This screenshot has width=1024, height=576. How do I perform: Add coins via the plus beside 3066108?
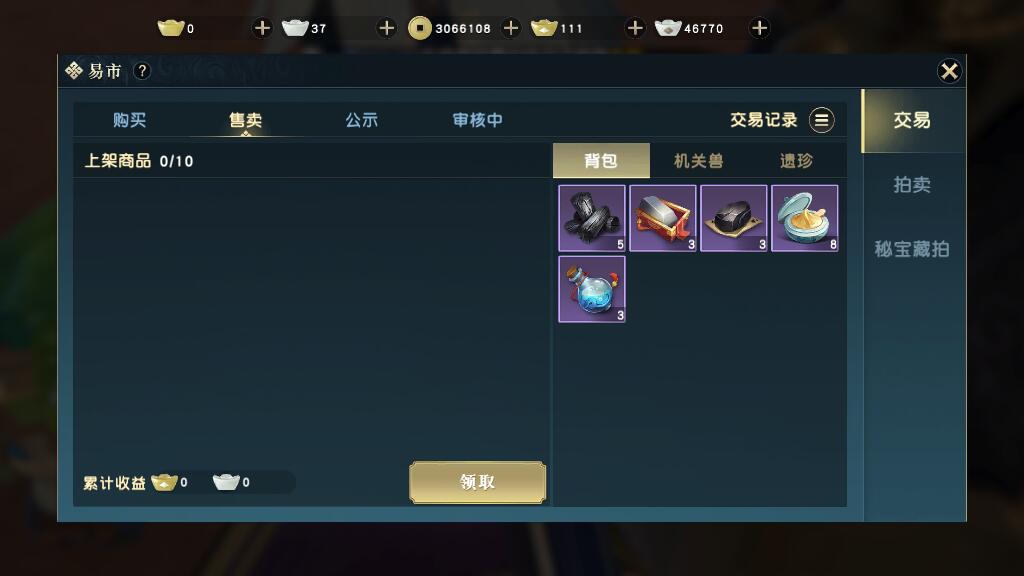[511, 28]
